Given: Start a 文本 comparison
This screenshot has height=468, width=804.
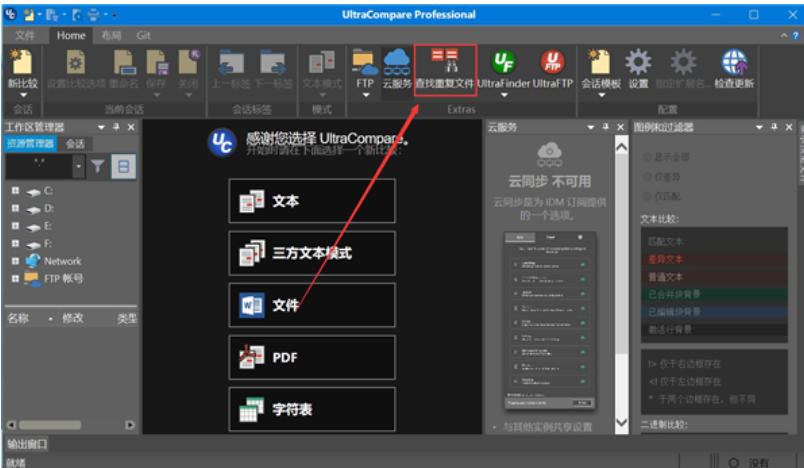Looking at the screenshot, I should (x=311, y=201).
